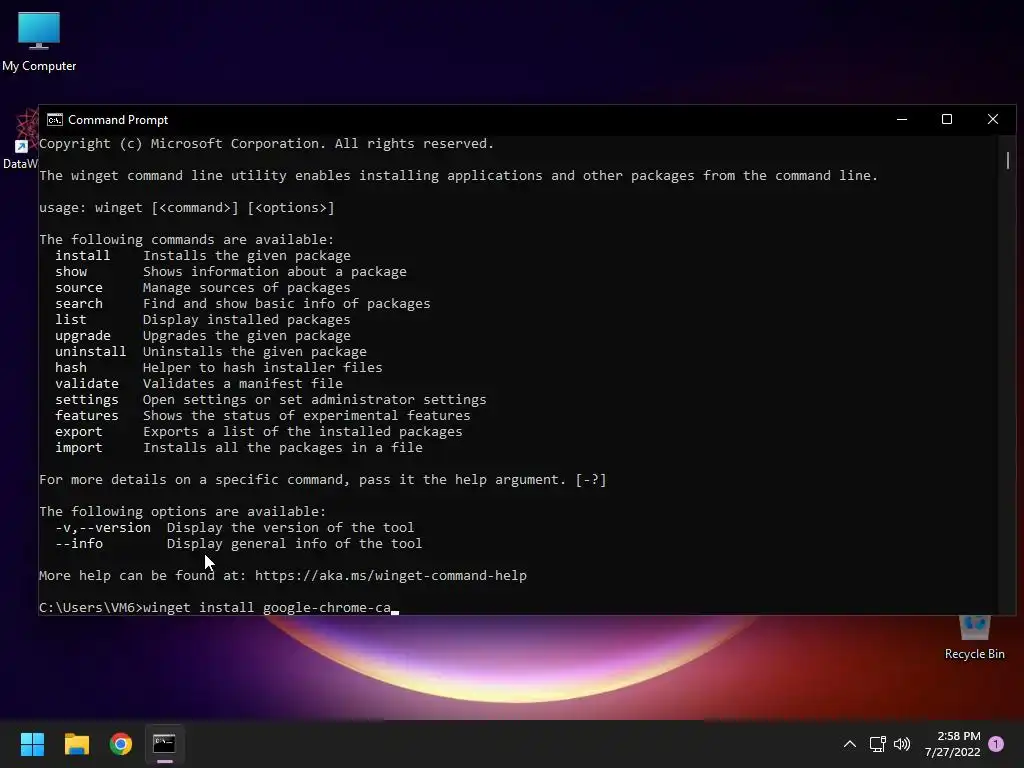Image resolution: width=1024 pixels, height=768 pixels.
Task: Click the 'uninstall' command name
Action: click(91, 351)
